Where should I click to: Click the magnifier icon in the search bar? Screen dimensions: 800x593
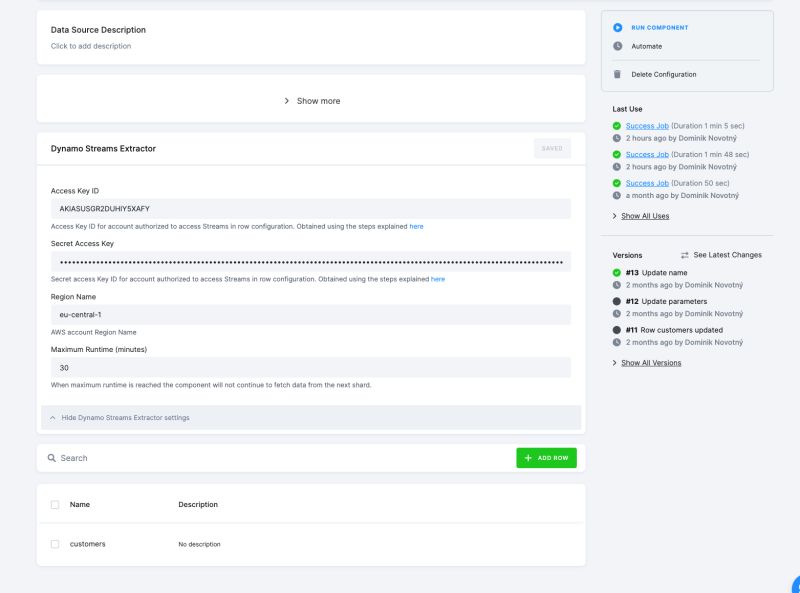tap(52, 457)
